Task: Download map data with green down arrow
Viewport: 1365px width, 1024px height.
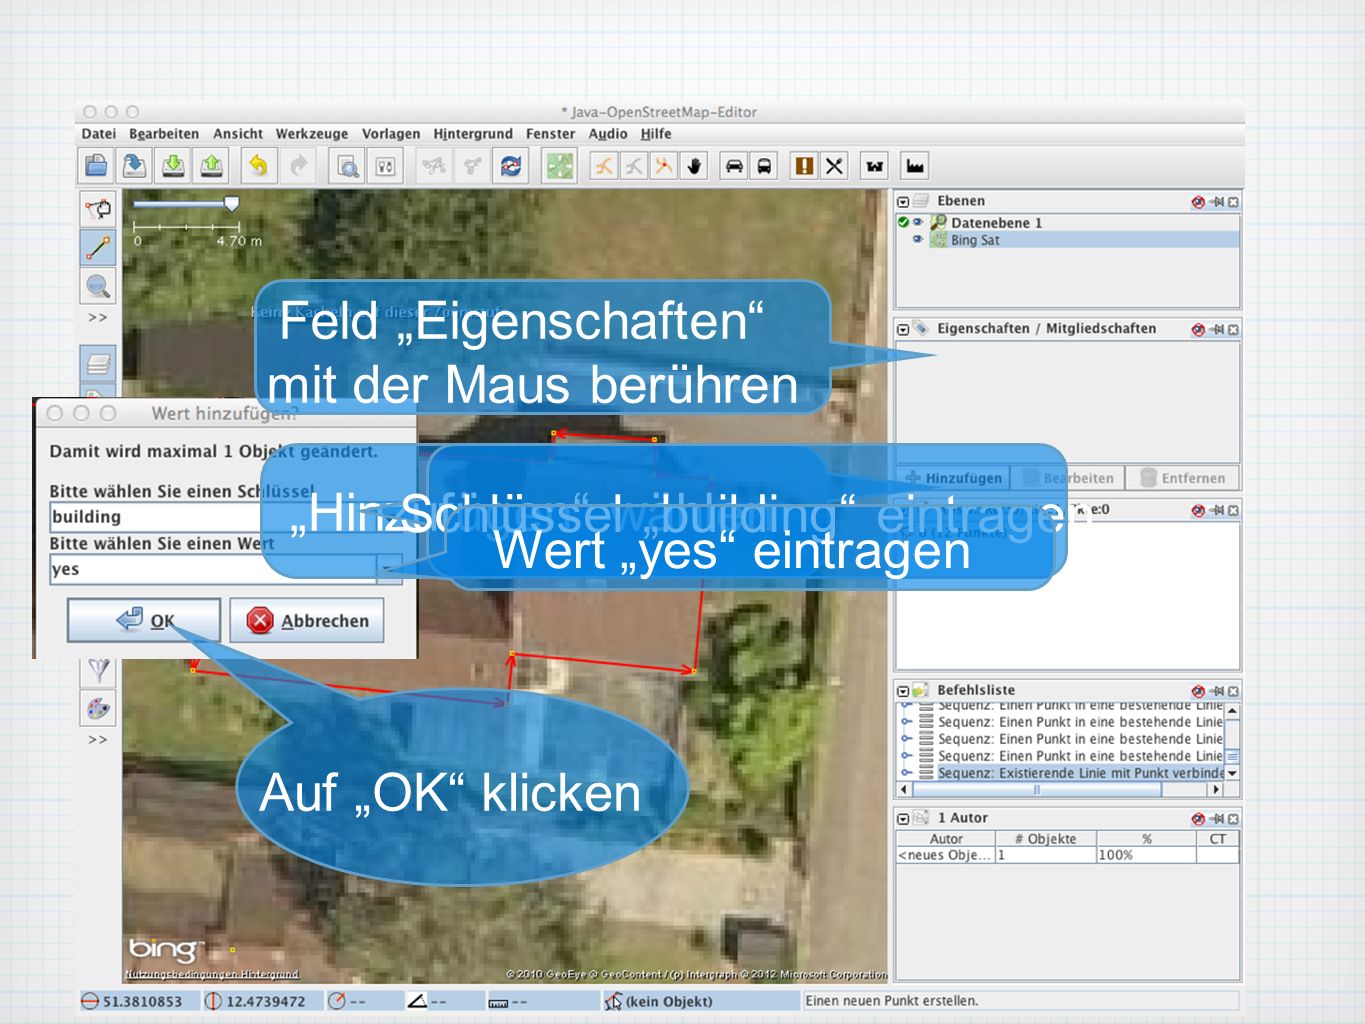Action: [173, 166]
